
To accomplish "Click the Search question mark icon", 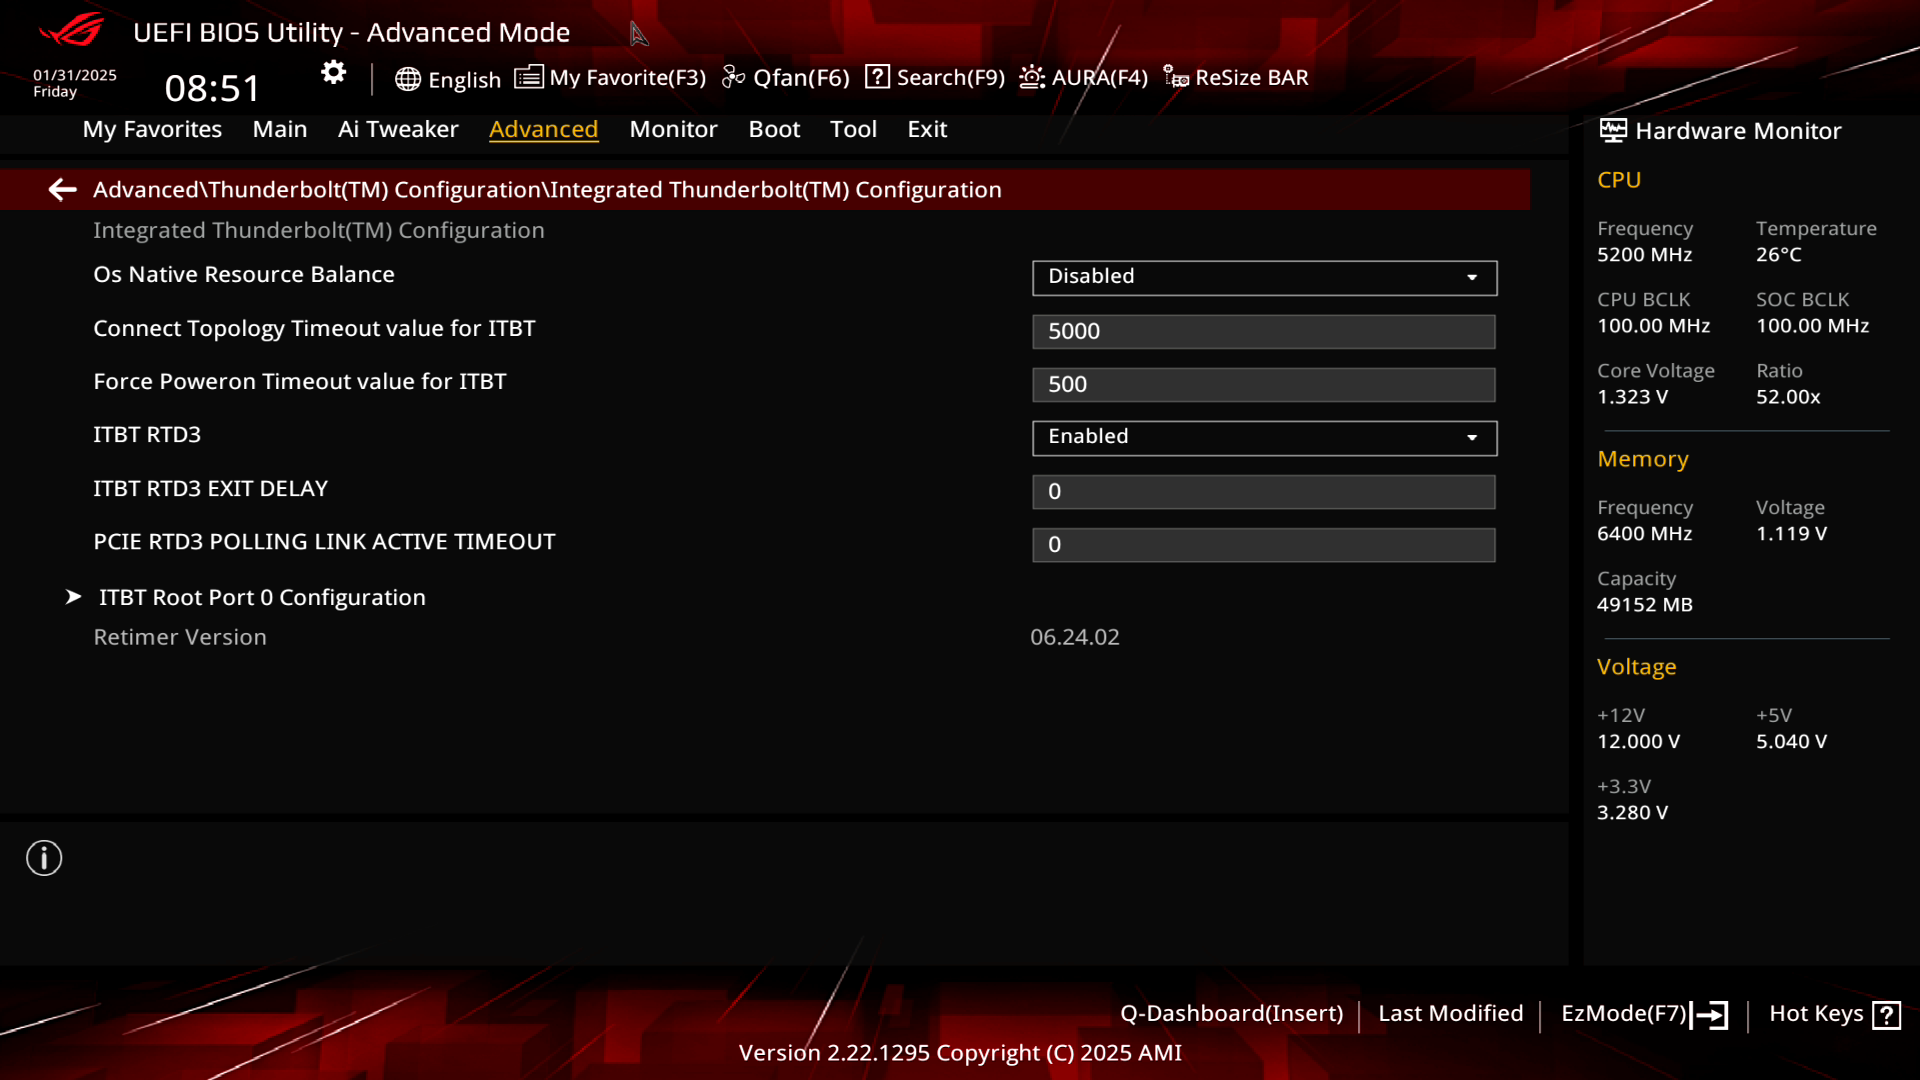I will (x=877, y=77).
